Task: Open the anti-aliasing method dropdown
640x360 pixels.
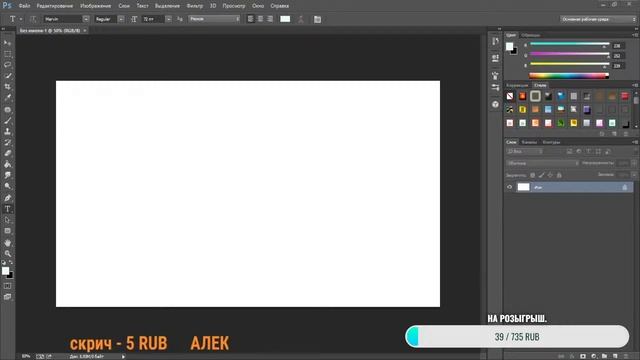Action: pyautogui.click(x=214, y=19)
